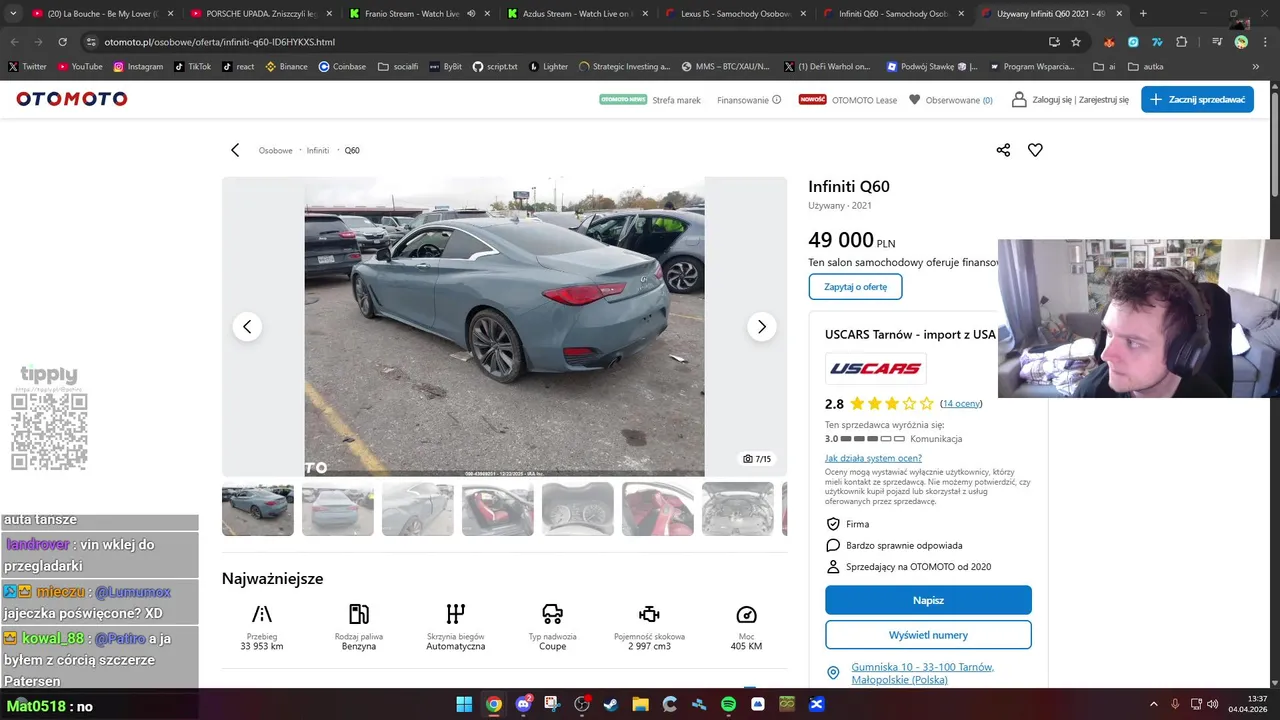Click the Zapytaj o ofertę button
1280x720 pixels.
855,287
